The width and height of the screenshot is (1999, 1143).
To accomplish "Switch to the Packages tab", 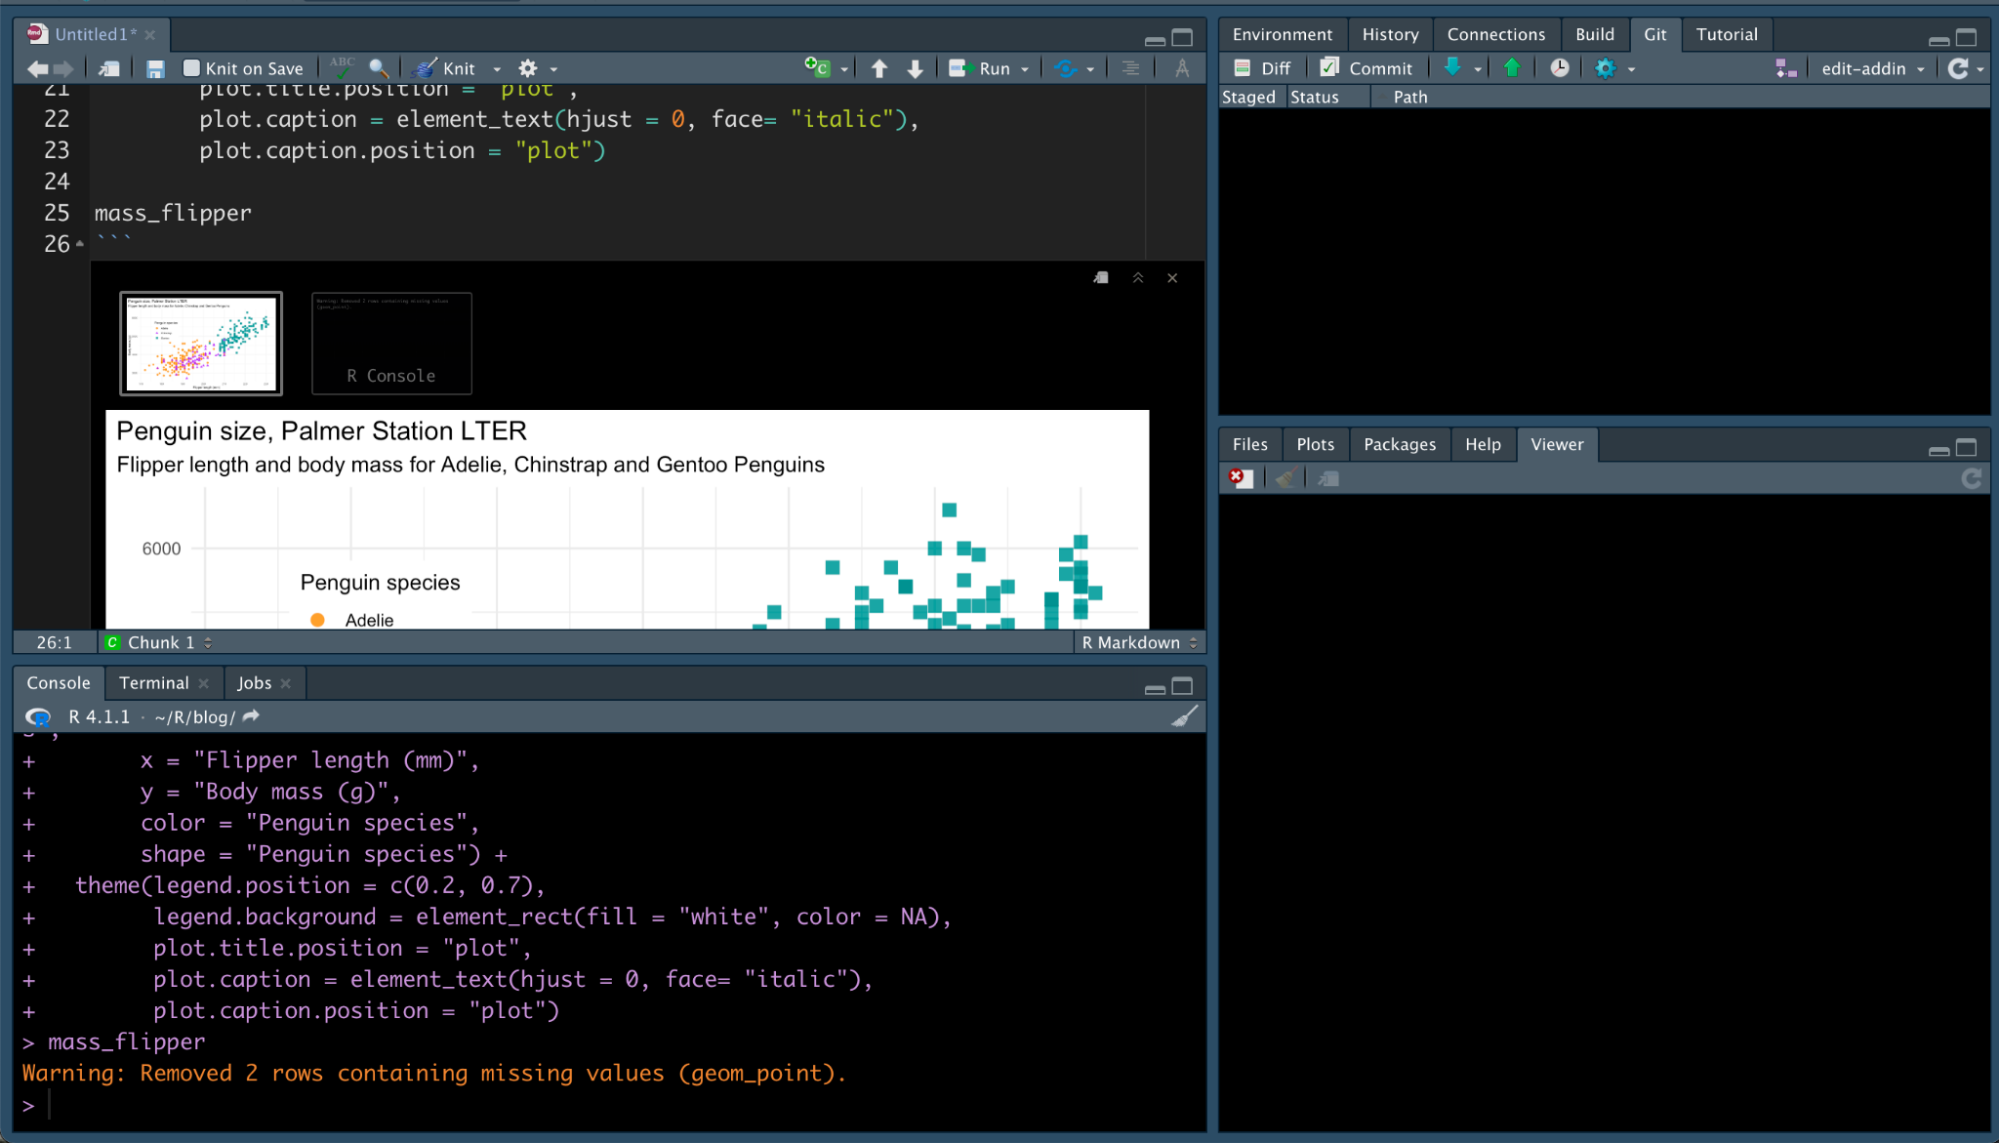I will click(x=1399, y=444).
